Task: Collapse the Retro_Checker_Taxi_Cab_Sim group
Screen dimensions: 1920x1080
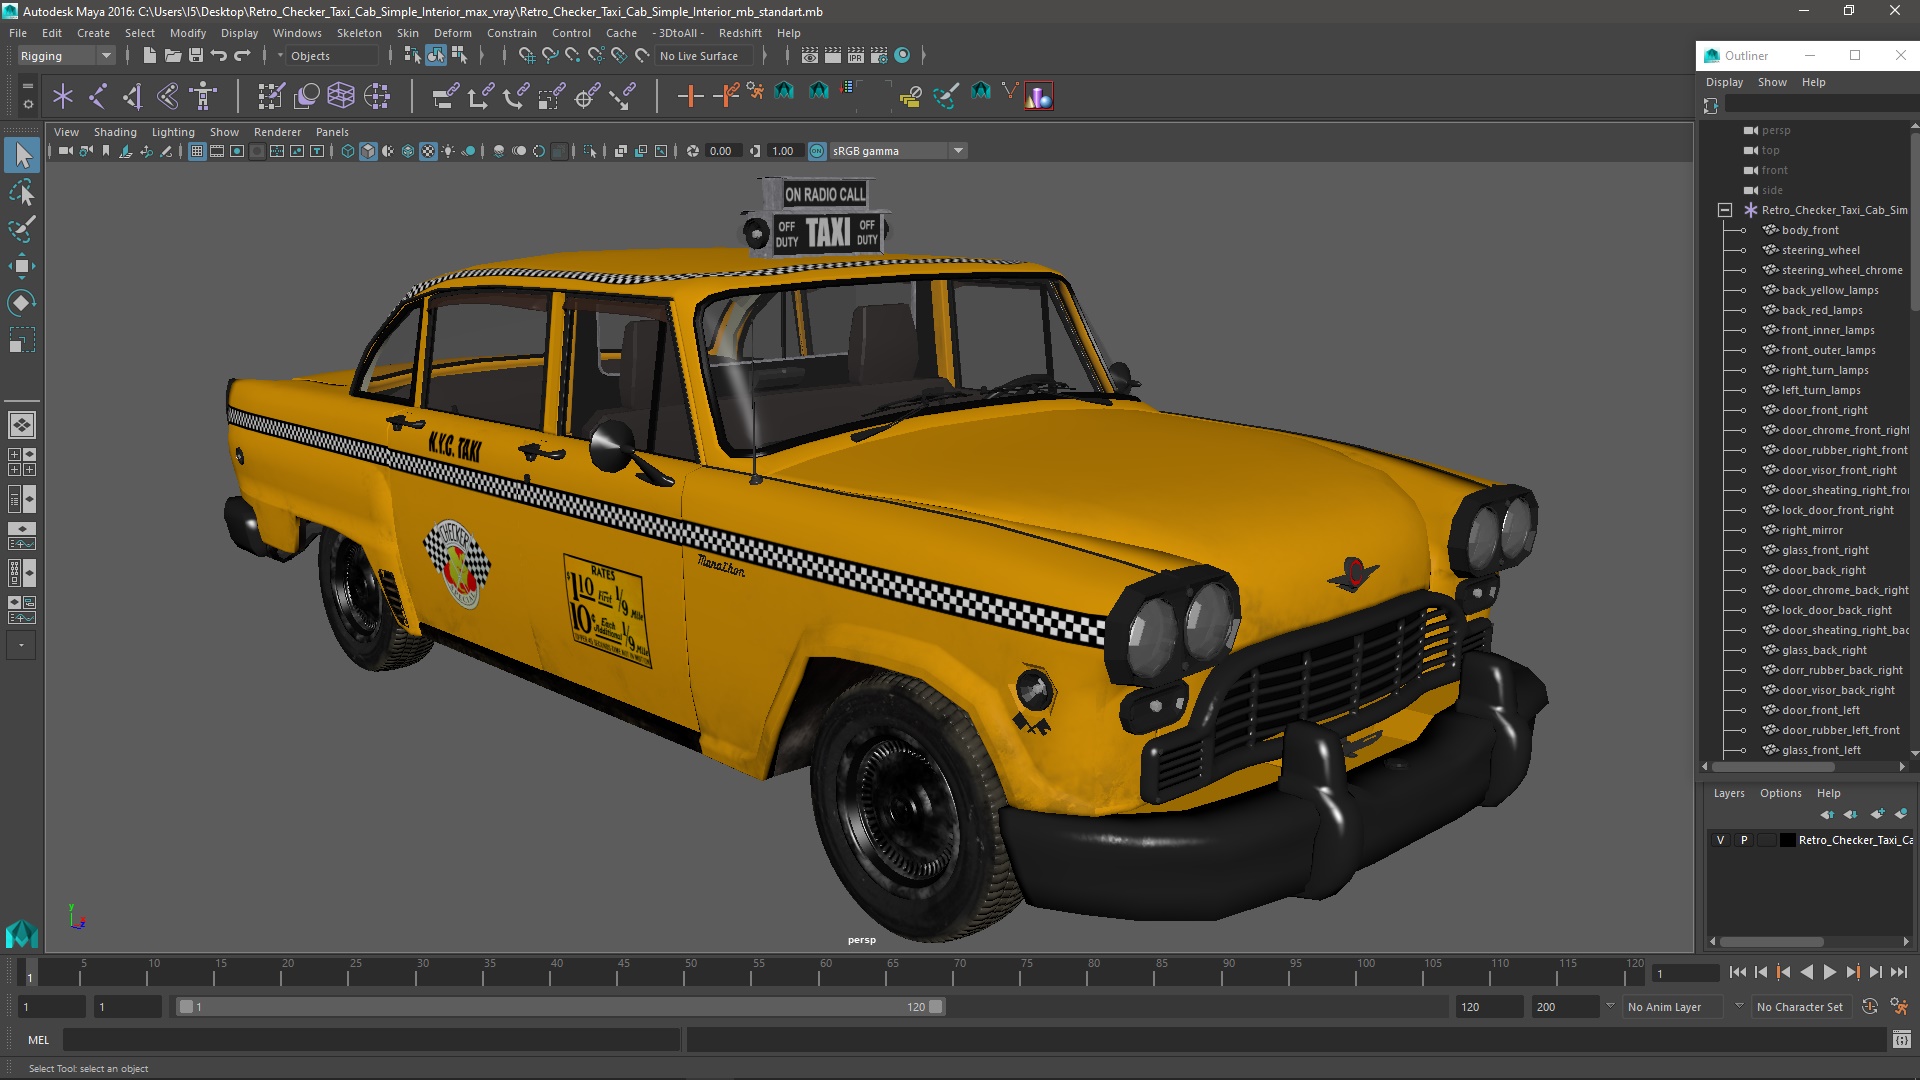Action: [1725, 210]
